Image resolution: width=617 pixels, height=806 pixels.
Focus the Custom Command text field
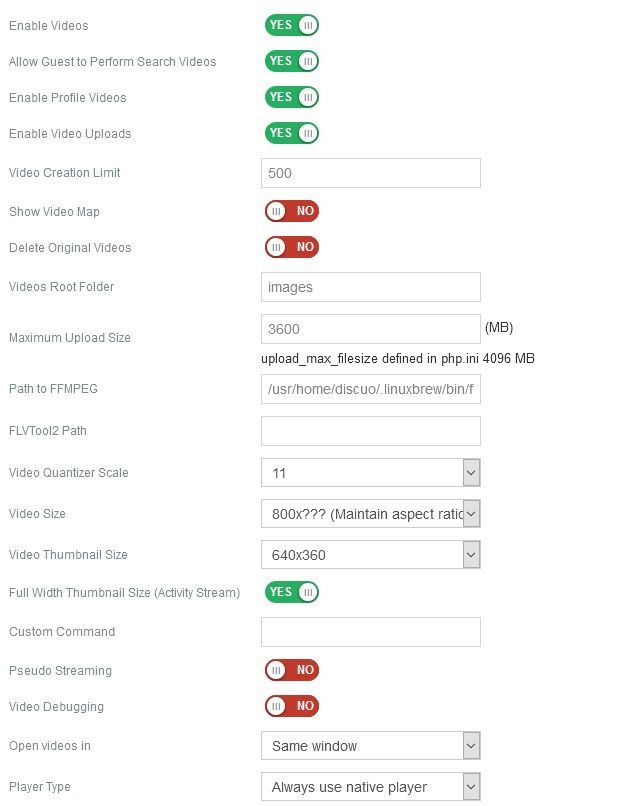click(370, 632)
